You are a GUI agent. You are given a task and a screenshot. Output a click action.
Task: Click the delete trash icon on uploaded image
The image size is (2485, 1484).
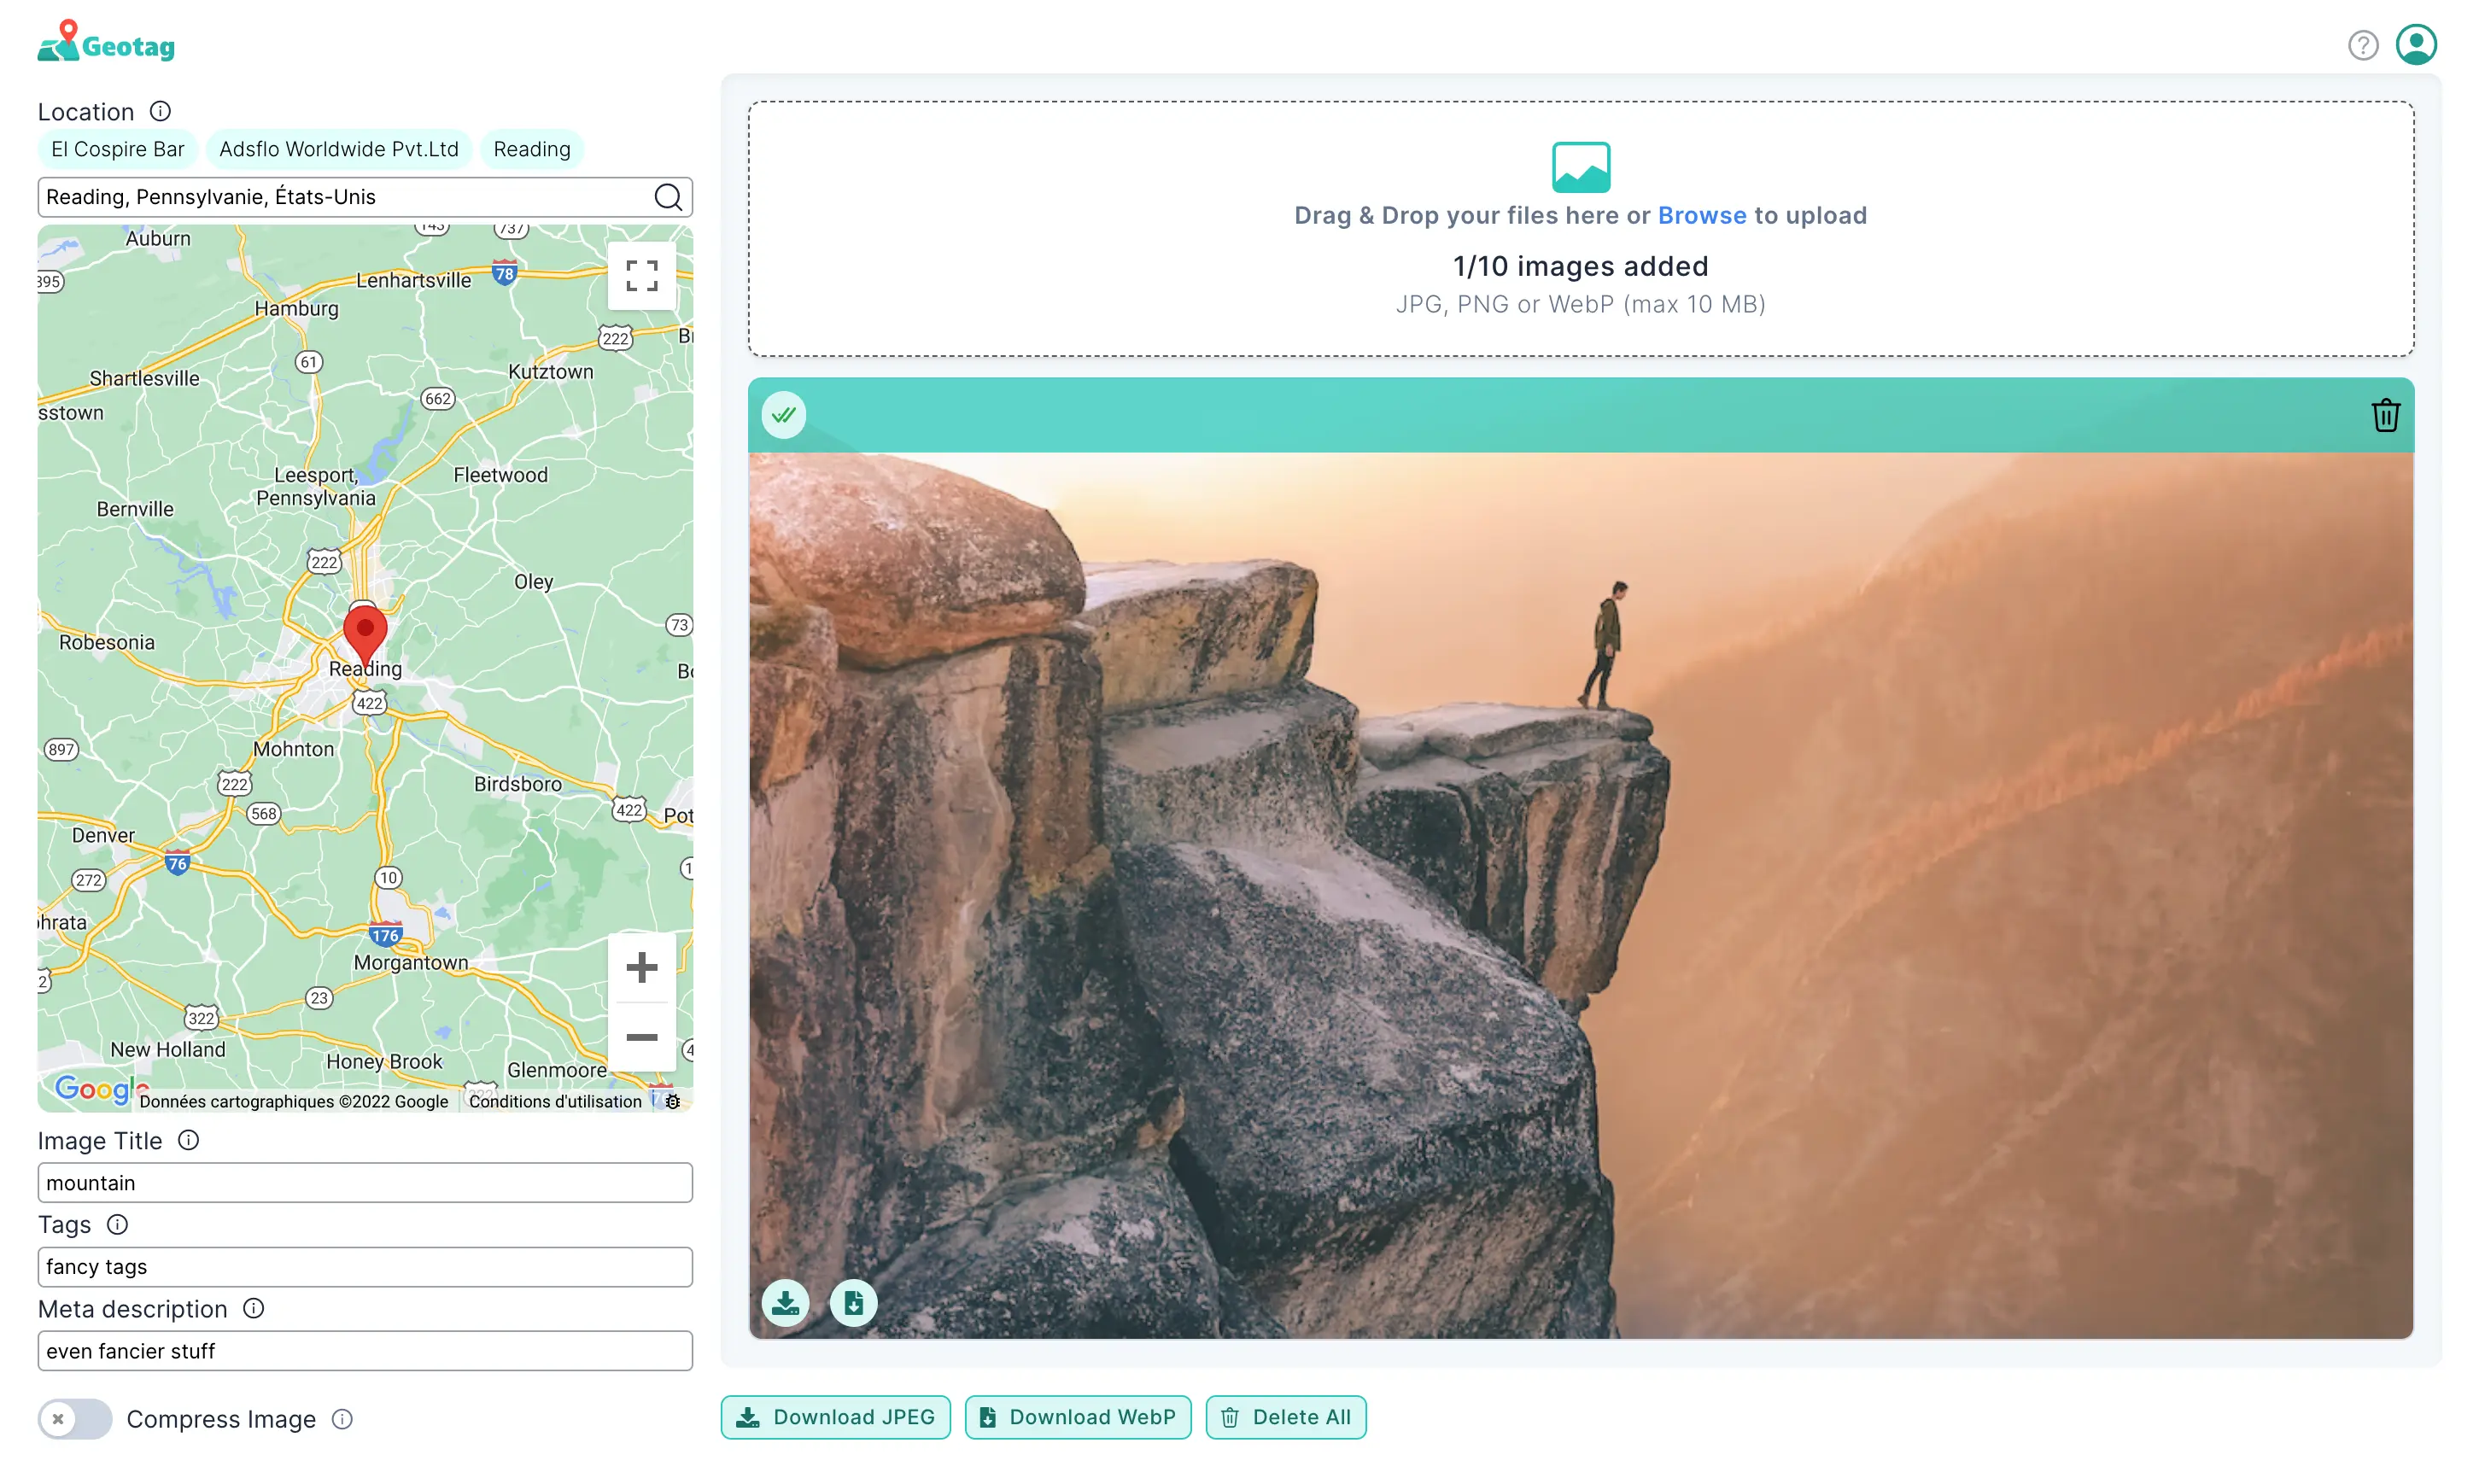2384,413
